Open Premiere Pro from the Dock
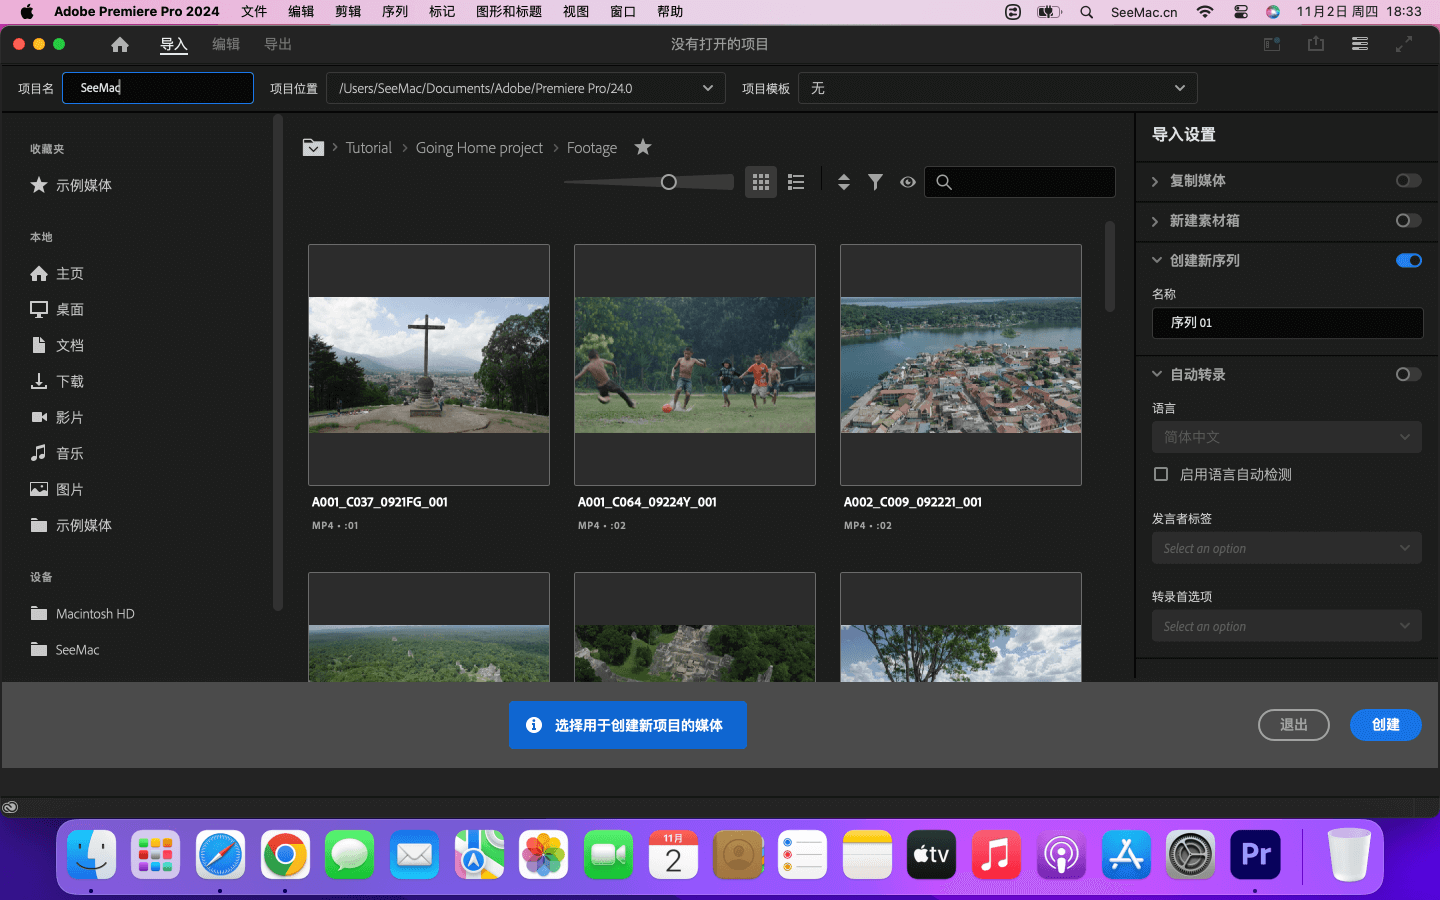The width and height of the screenshot is (1440, 900). [1255, 855]
